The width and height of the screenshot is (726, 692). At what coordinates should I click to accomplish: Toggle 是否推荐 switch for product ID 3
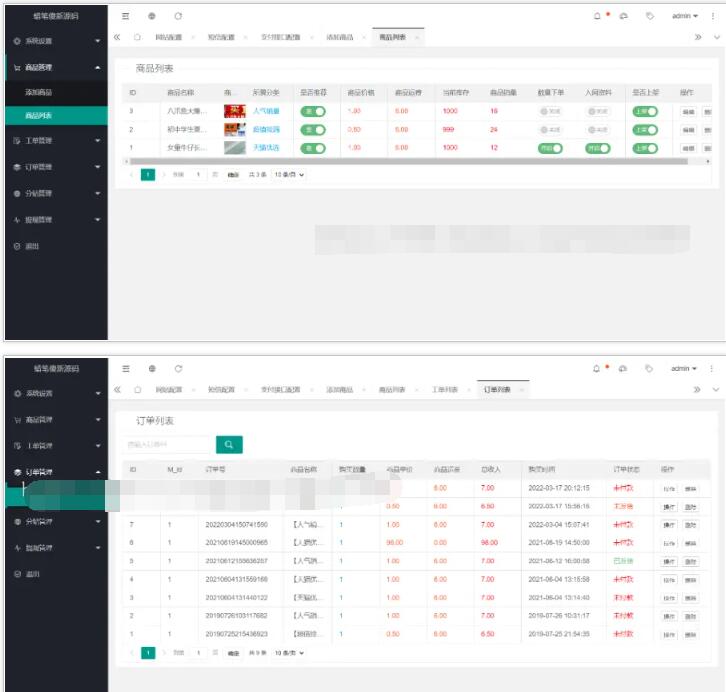[x=313, y=111]
